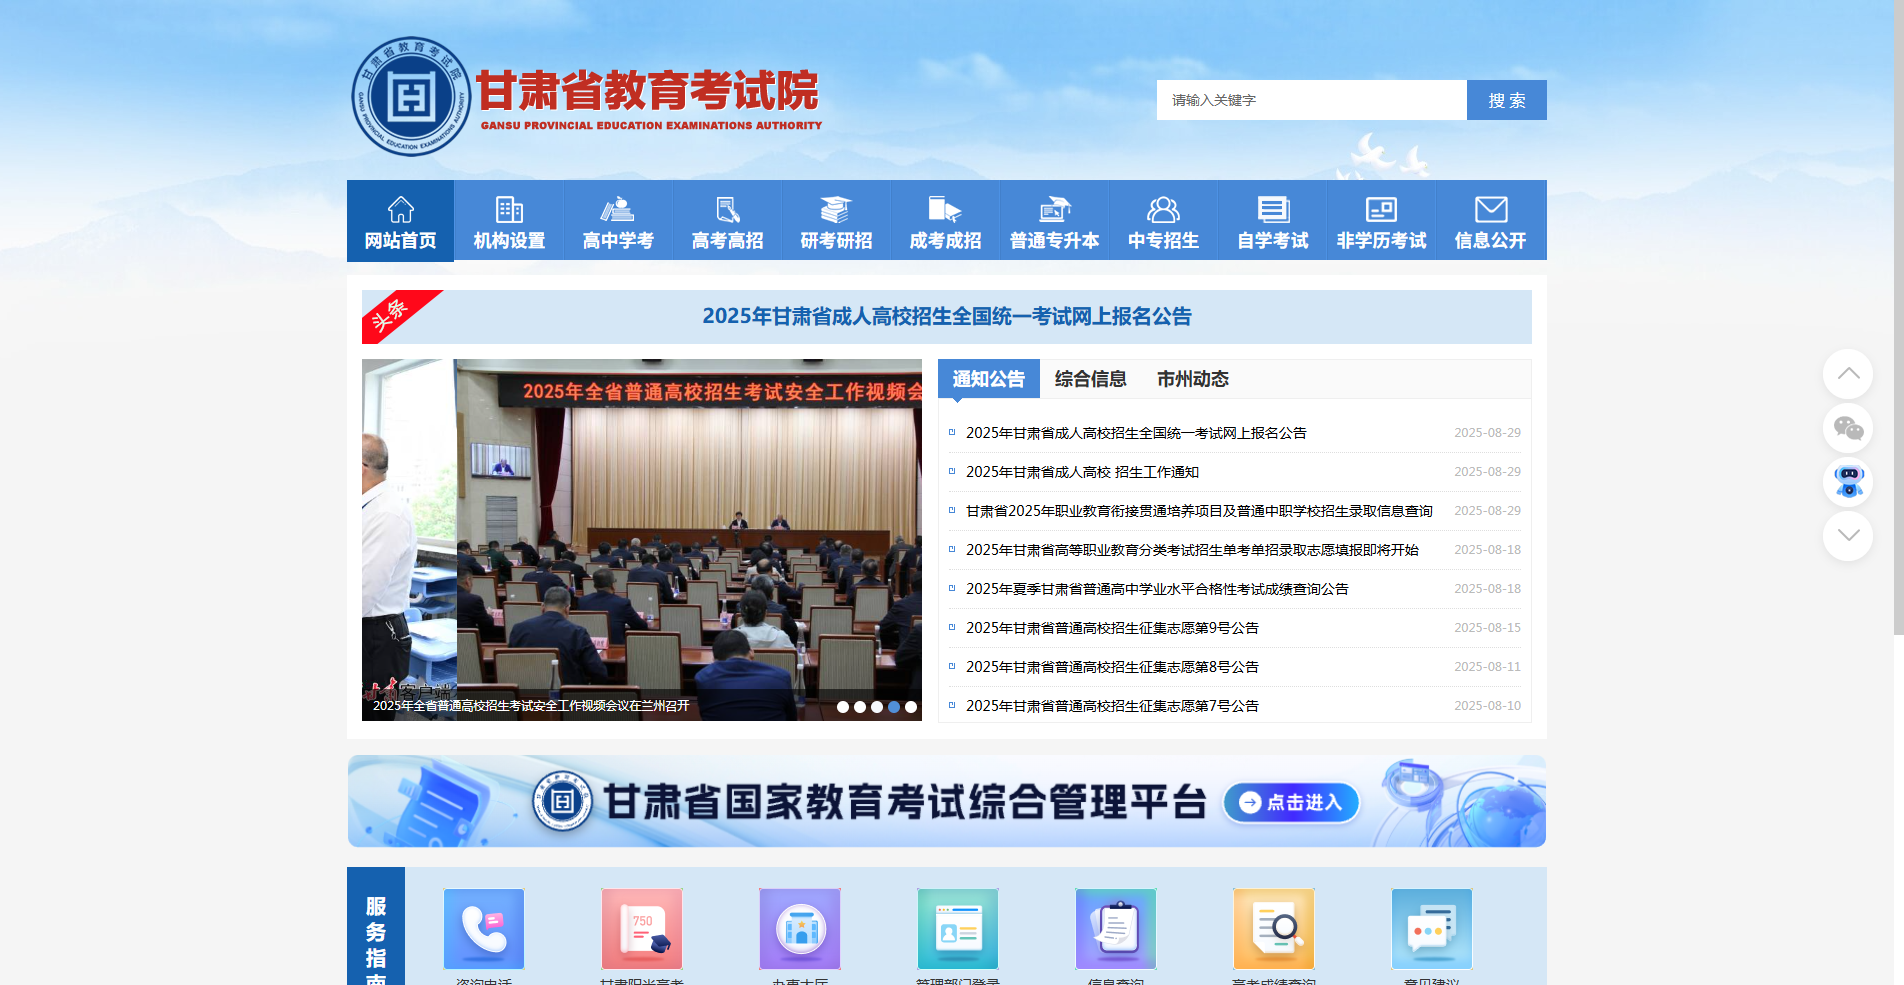
Task: Open the WeChat floating sidebar icon
Action: [1849, 428]
